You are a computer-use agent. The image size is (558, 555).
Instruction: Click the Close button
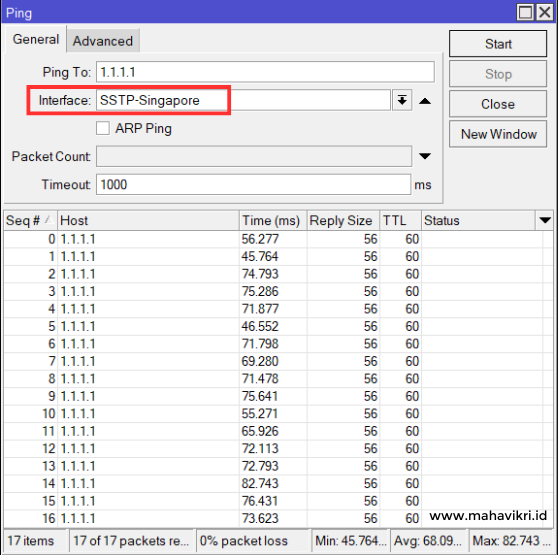click(x=498, y=104)
